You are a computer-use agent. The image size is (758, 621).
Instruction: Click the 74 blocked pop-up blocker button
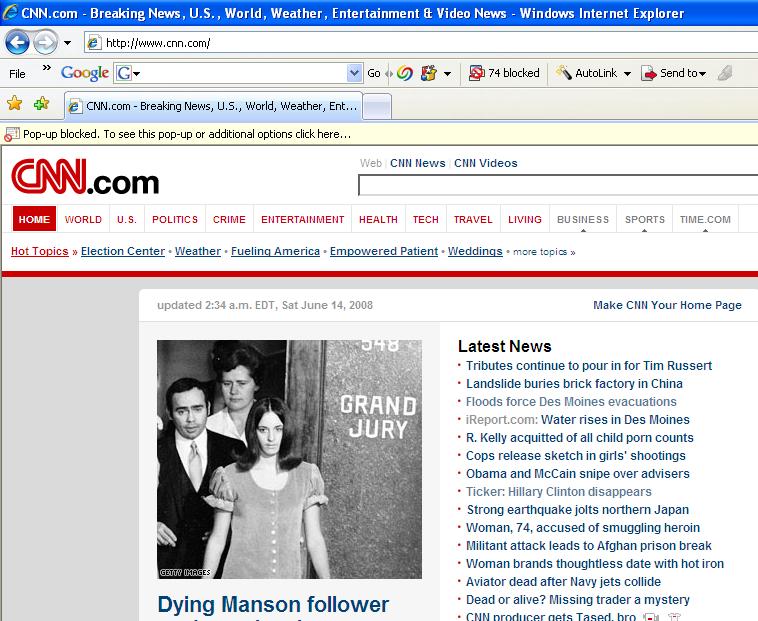(x=504, y=73)
